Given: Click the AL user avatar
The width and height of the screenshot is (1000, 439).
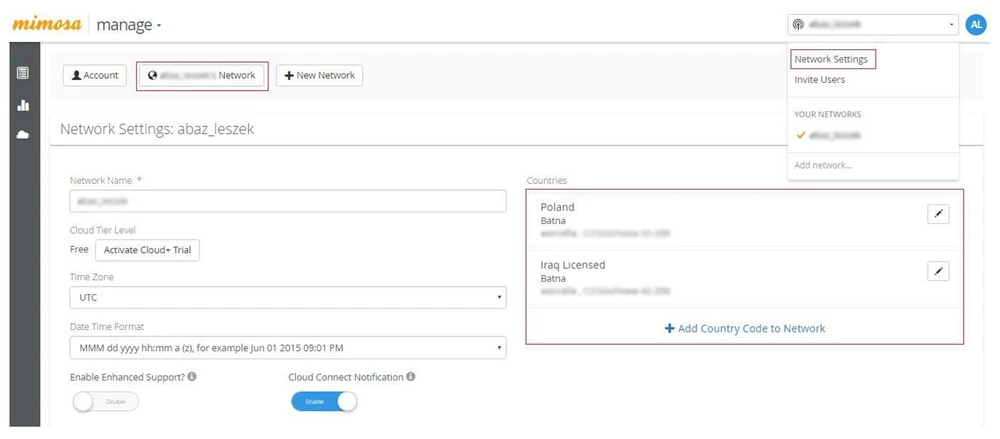Looking at the screenshot, I should click(x=976, y=24).
